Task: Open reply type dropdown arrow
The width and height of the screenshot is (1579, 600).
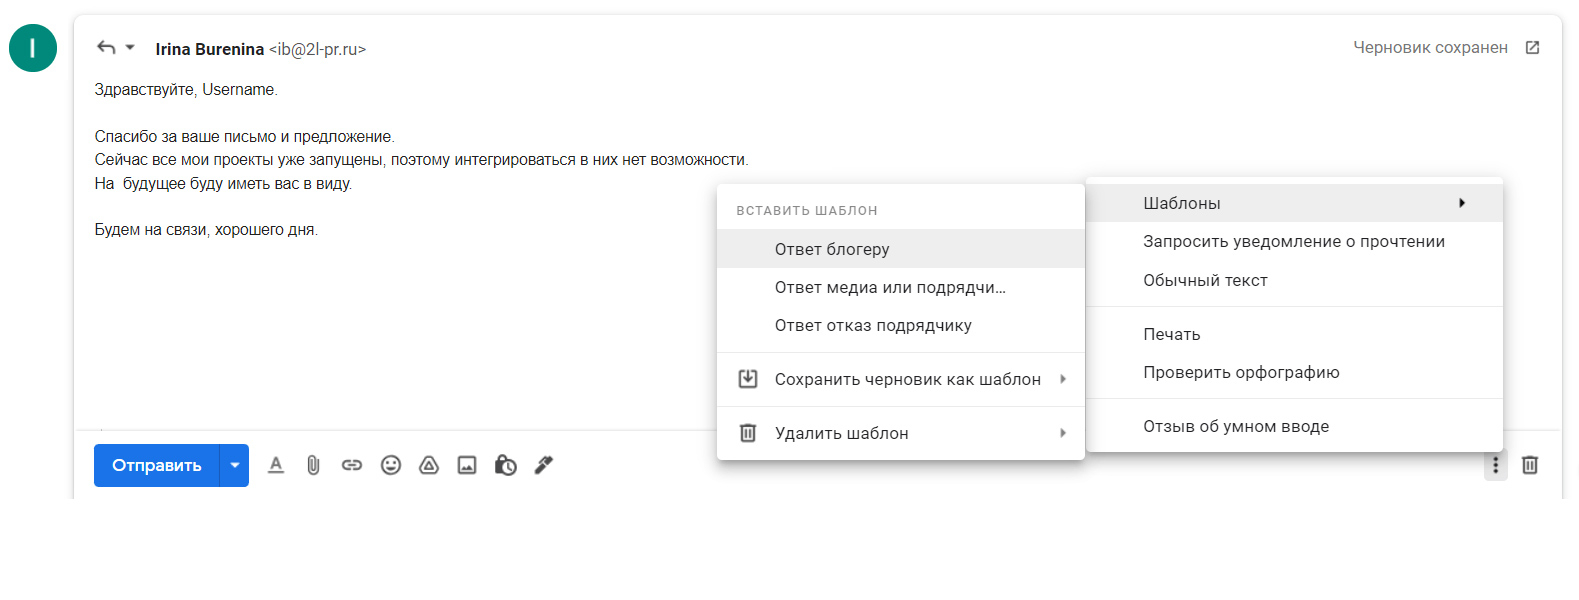Action: (130, 47)
